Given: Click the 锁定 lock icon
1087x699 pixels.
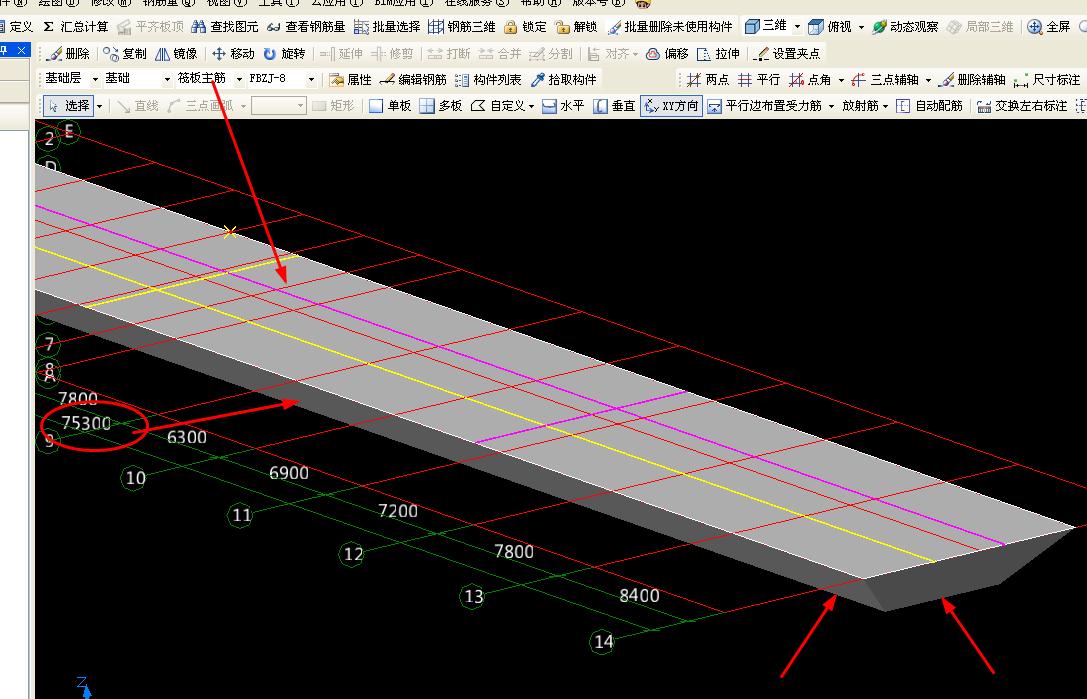Looking at the screenshot, I should pos(511,27).
